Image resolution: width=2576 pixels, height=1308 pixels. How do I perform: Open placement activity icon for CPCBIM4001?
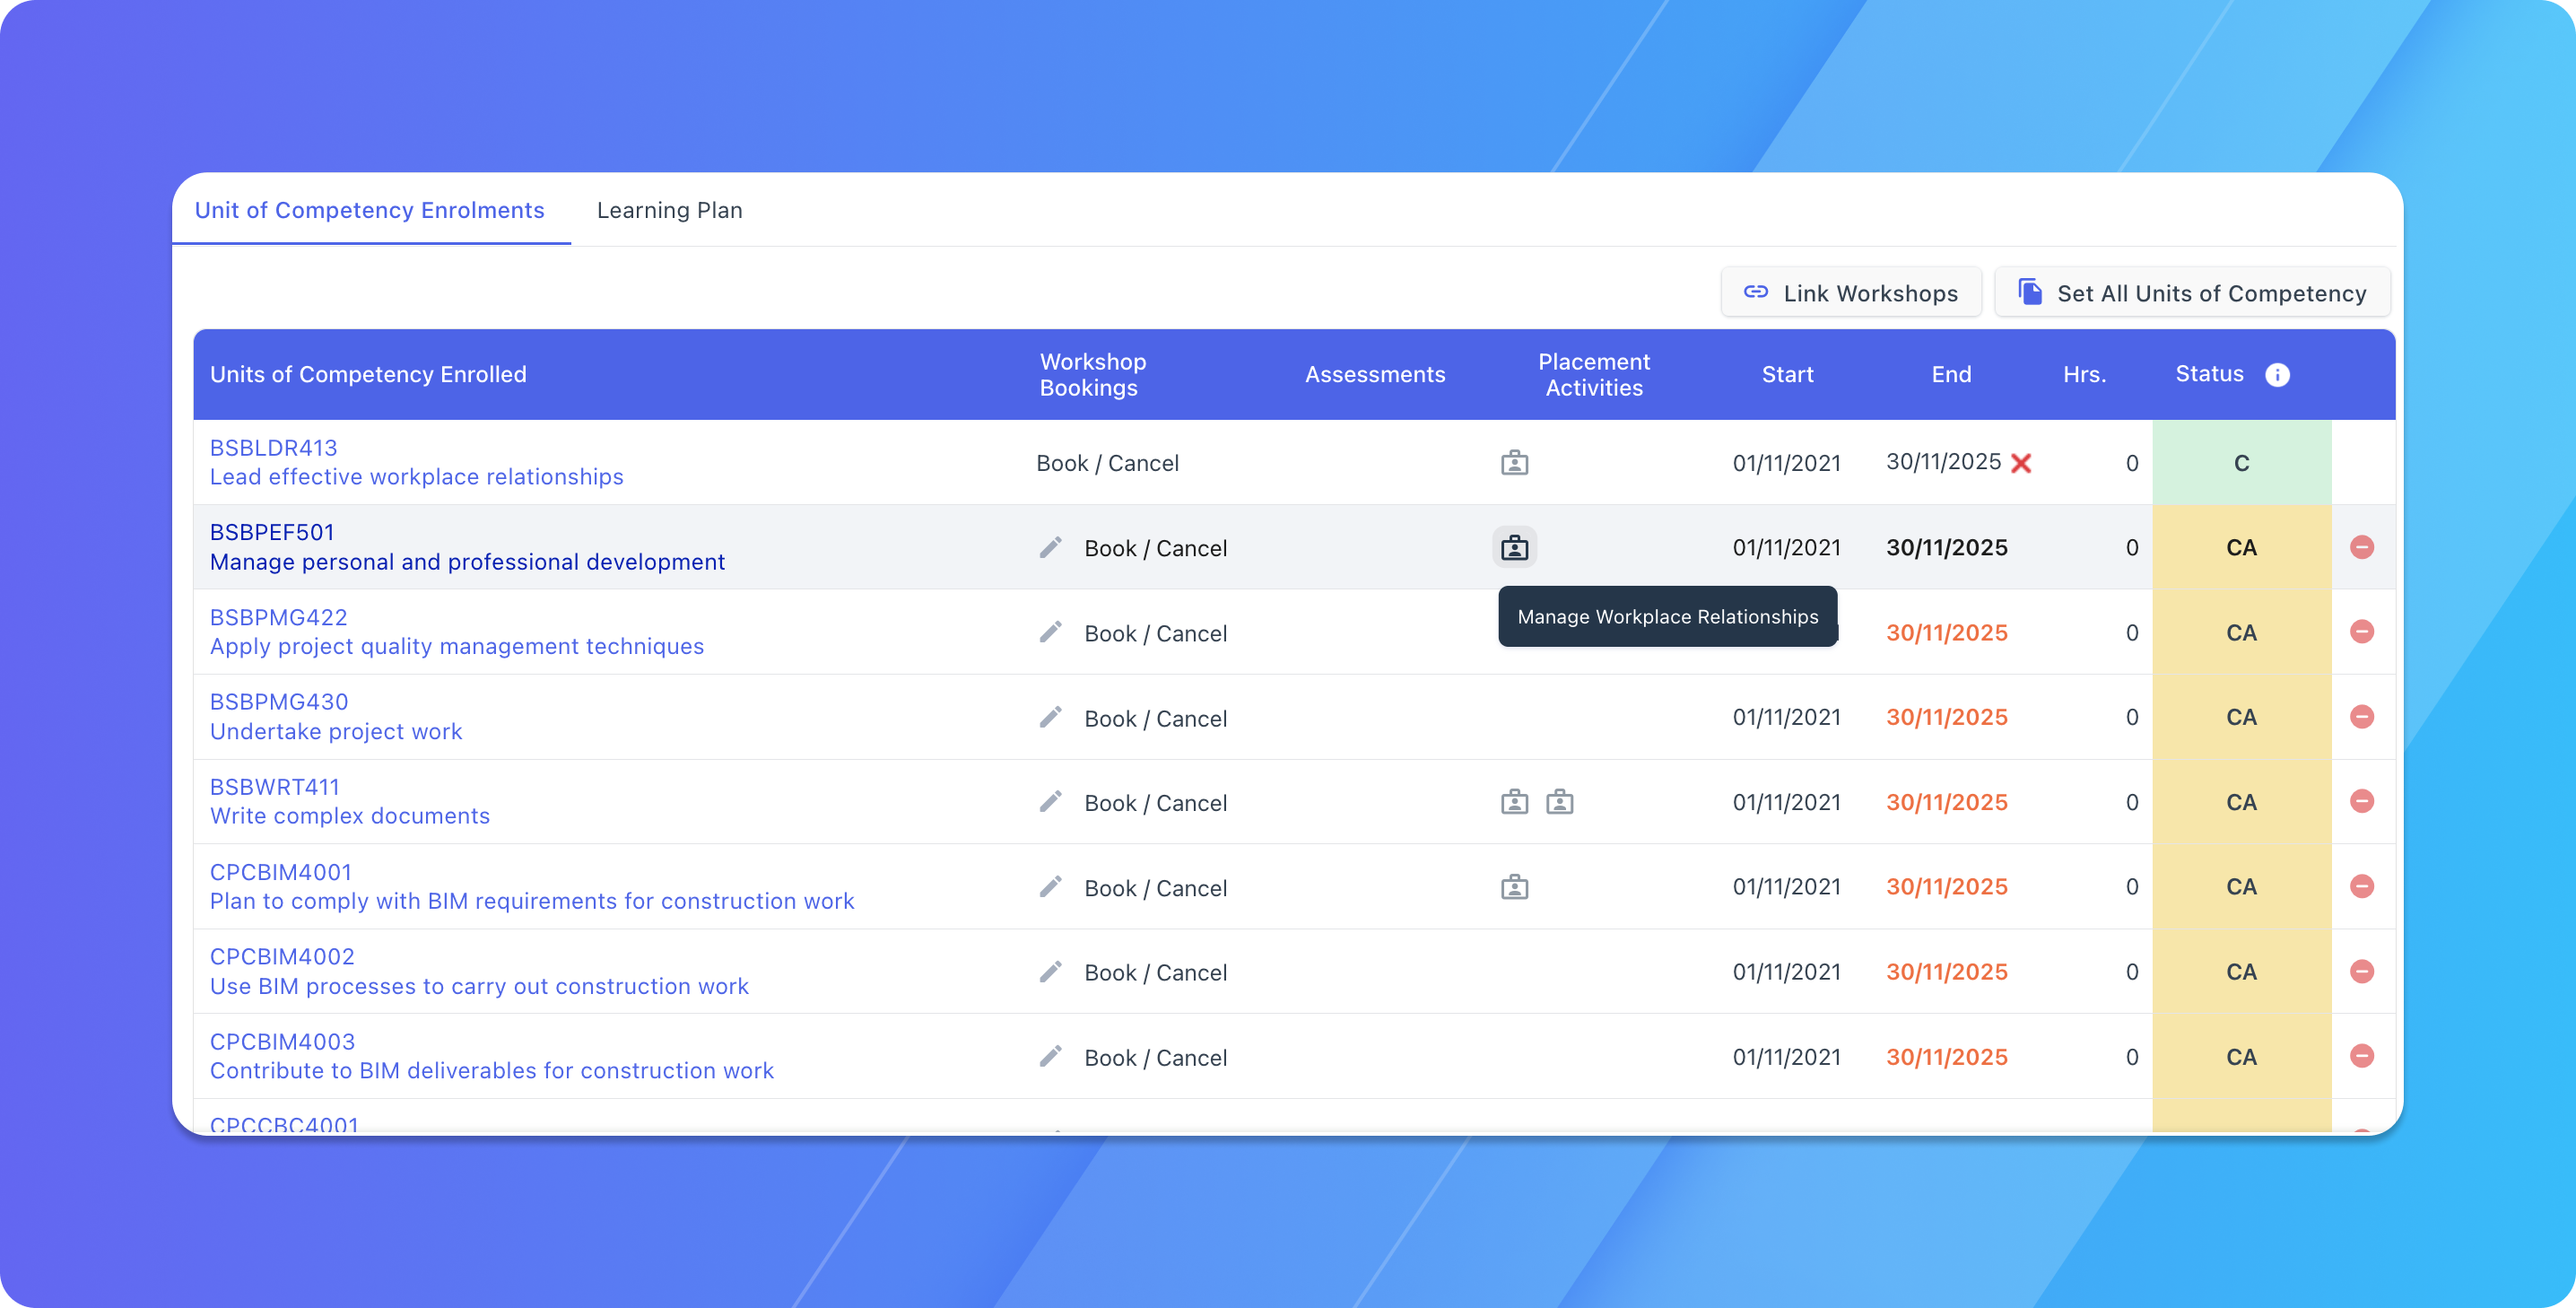pos(1514,887)
